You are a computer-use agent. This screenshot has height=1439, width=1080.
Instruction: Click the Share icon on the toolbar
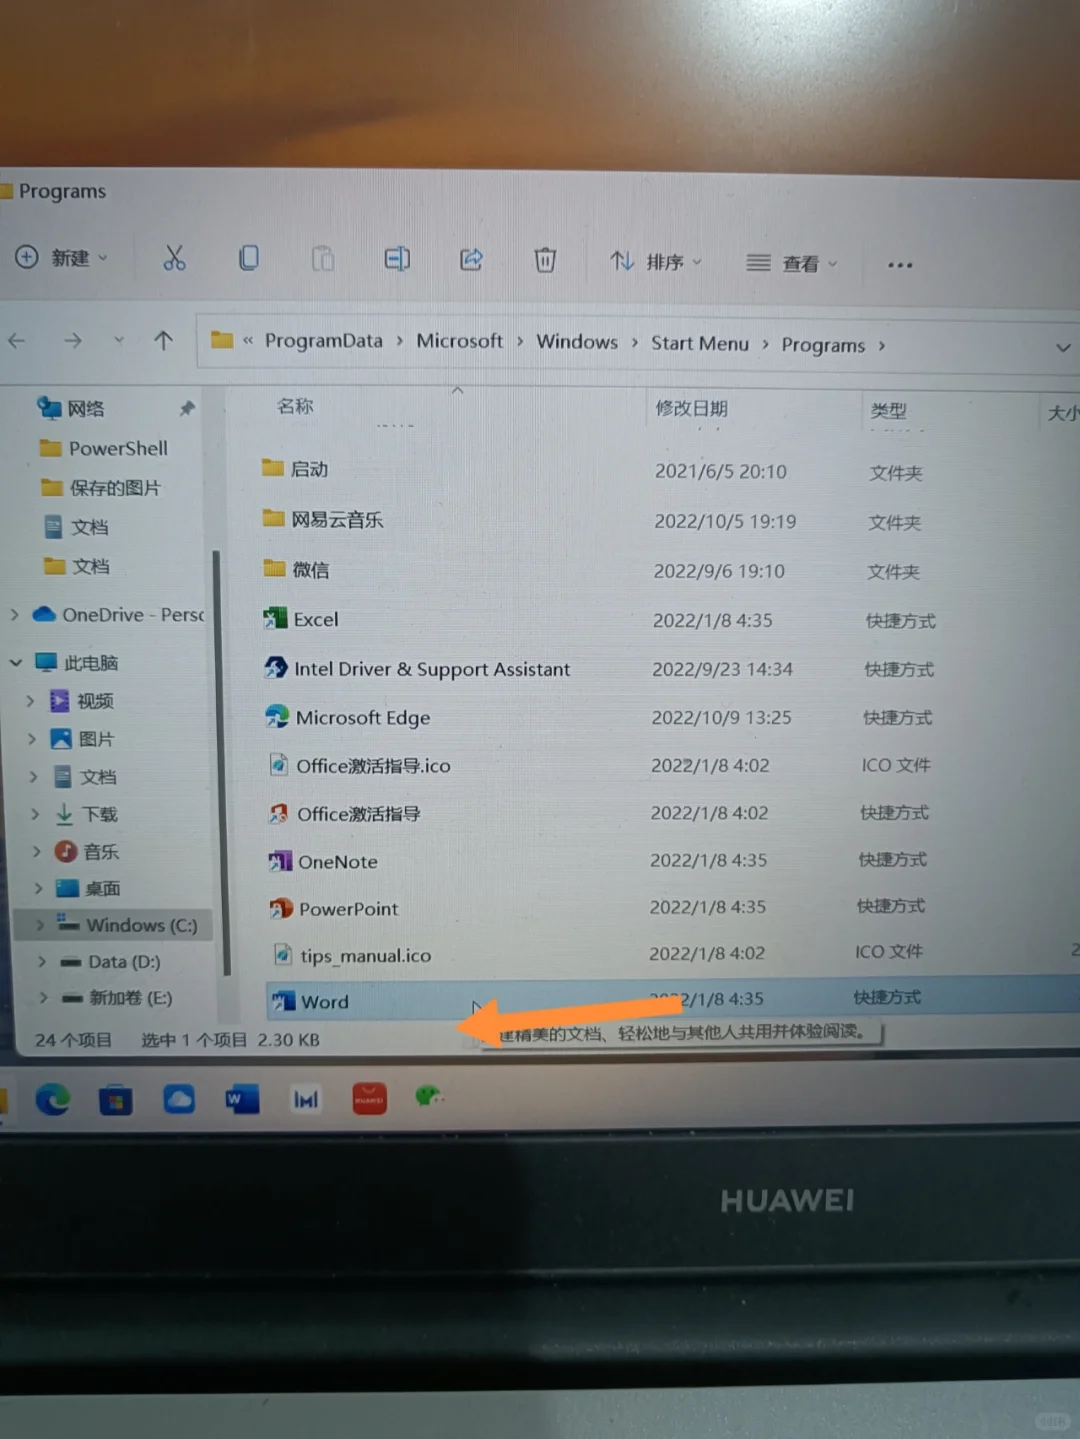pyautogui.click(x=470, y=258)
